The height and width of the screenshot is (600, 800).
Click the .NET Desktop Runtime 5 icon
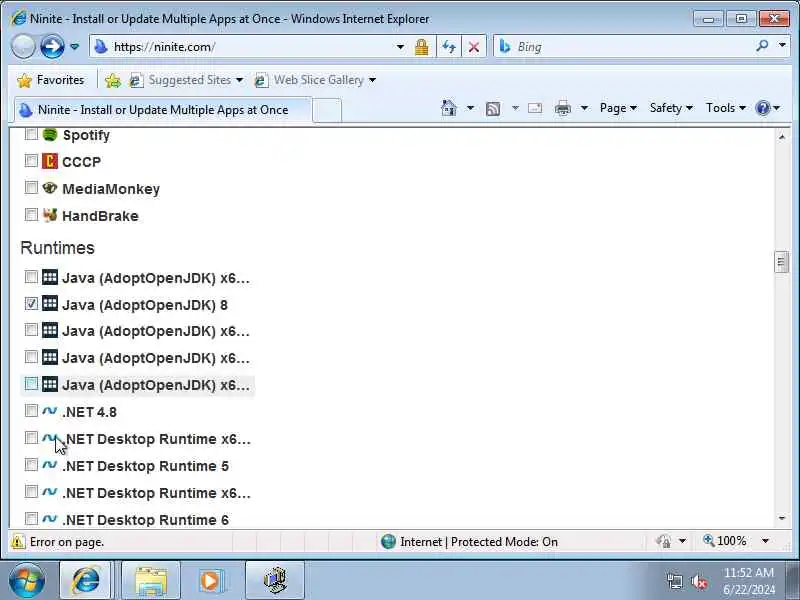click(x=49, y=464)
